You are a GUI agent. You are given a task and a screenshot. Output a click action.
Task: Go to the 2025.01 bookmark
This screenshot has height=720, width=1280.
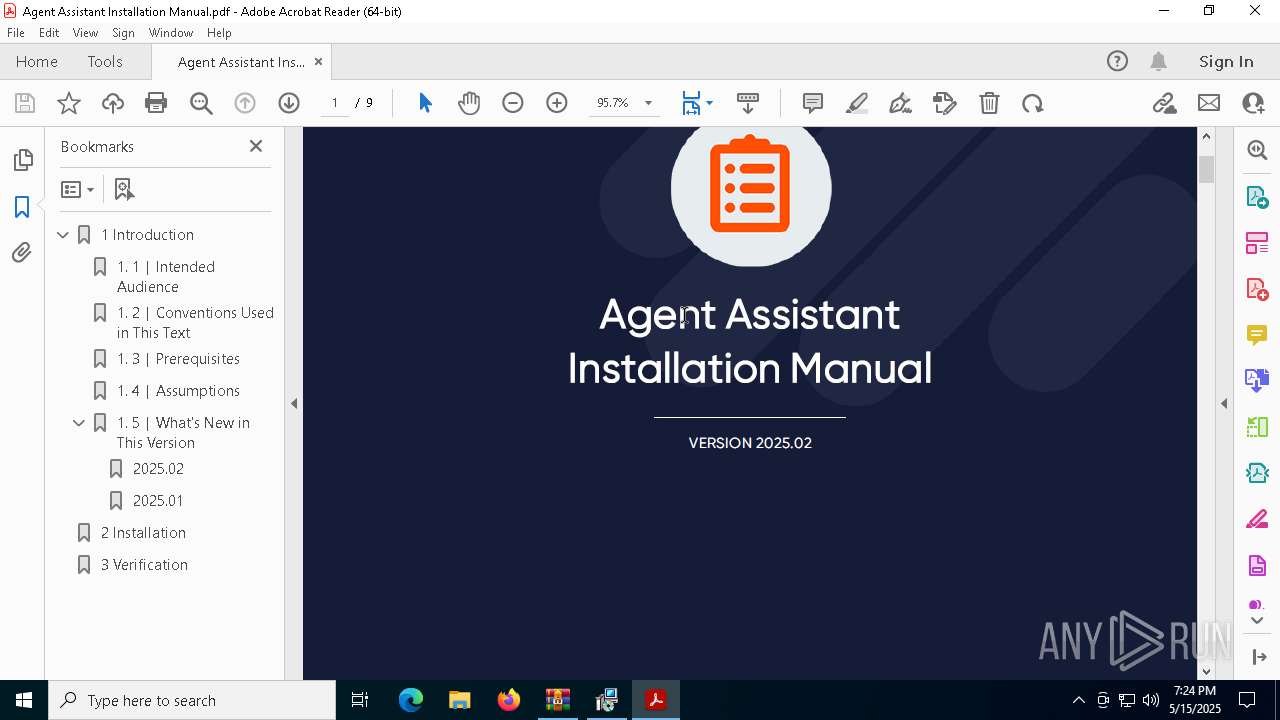tap(158, 501)
